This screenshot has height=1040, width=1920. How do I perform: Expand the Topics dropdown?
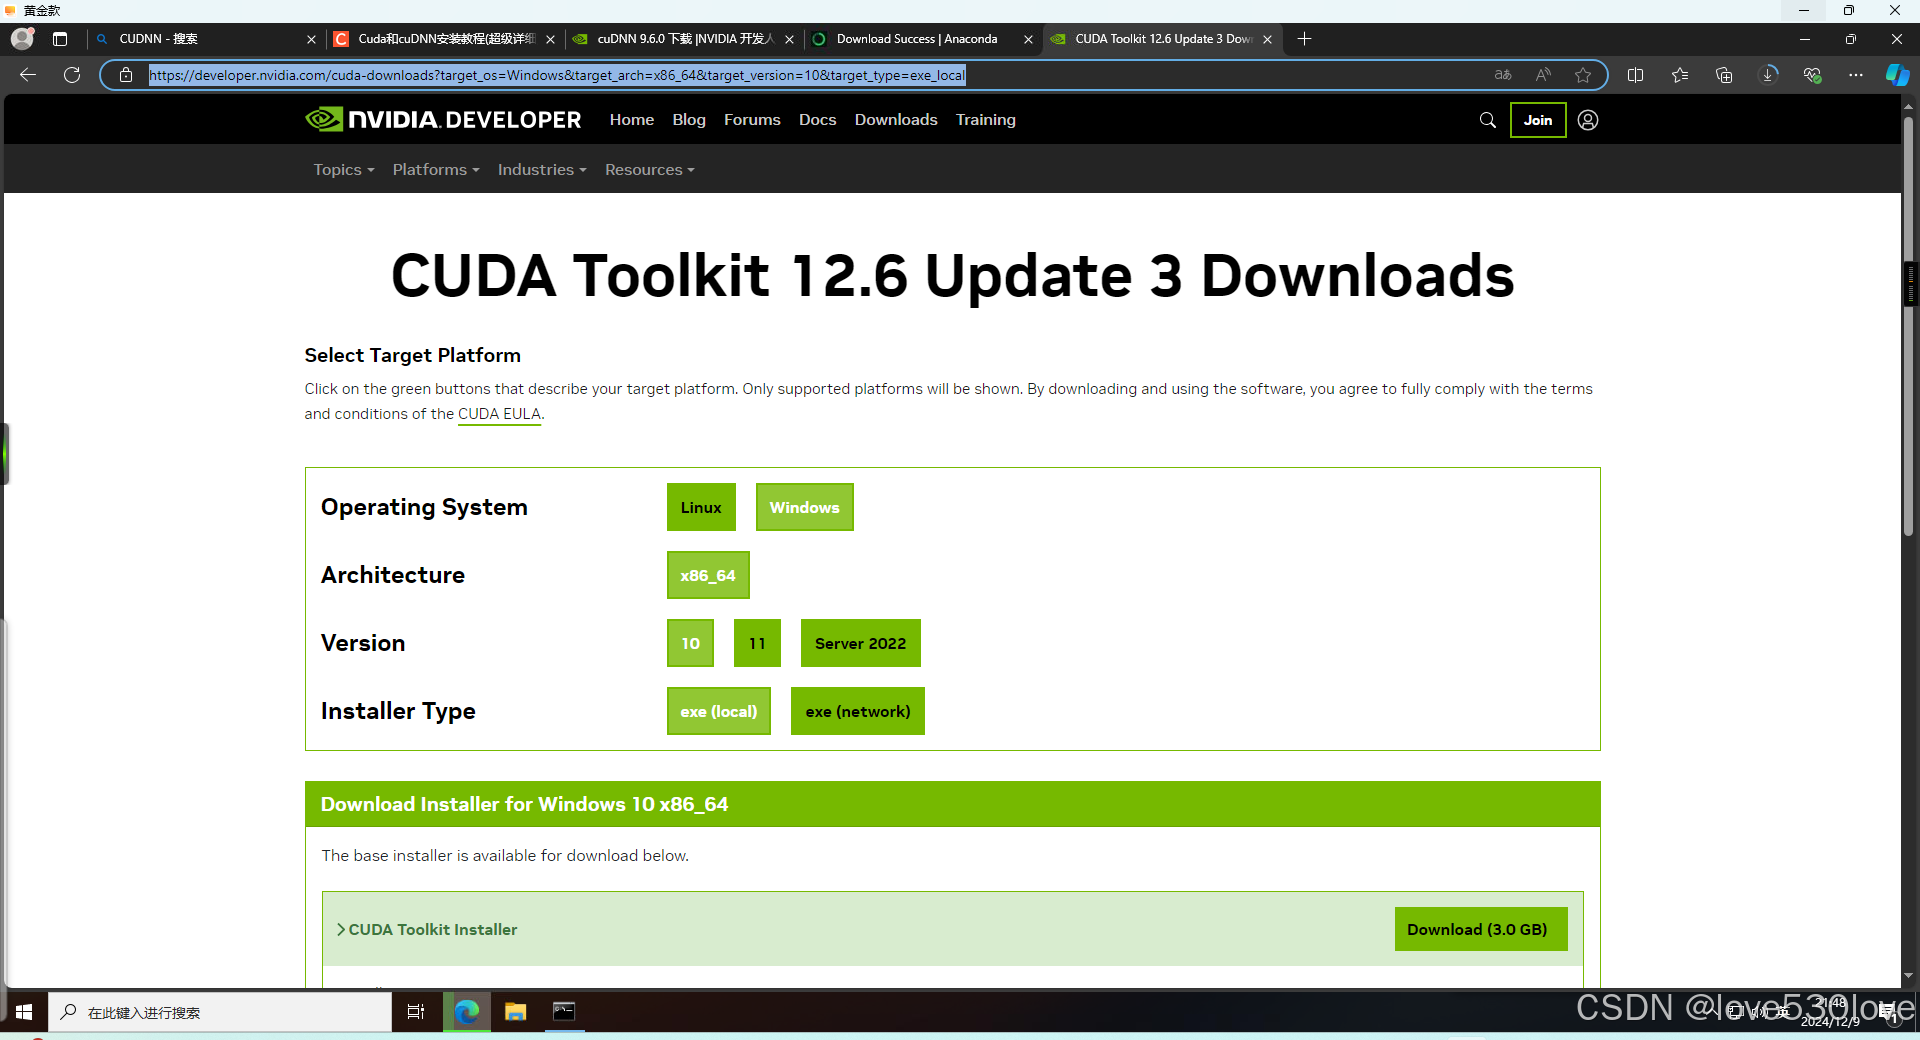click(344, 170)
